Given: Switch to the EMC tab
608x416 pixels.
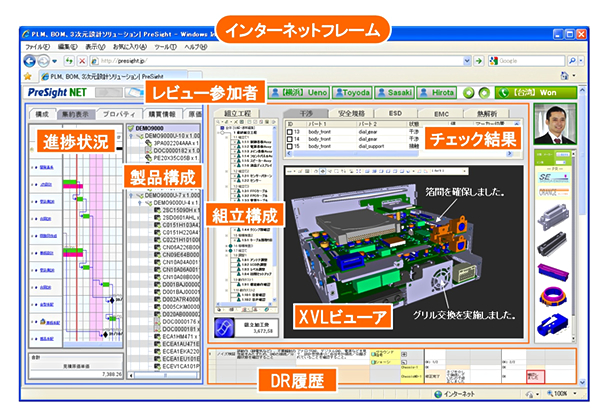Looking at the screenshot, I should click(441, 114).
